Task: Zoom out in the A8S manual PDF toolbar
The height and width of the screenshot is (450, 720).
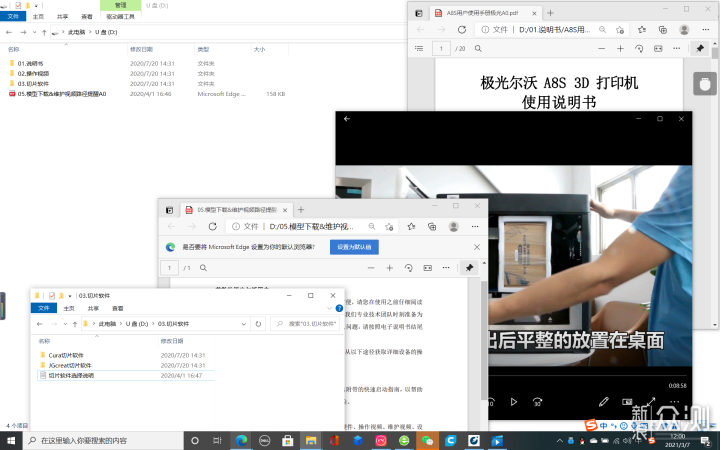Action: point(602,48)
